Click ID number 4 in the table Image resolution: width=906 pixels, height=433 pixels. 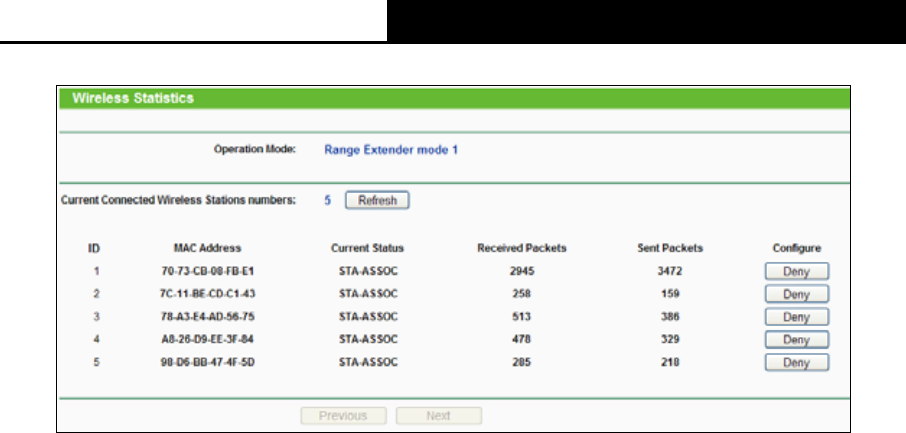(x=96, y=339)
